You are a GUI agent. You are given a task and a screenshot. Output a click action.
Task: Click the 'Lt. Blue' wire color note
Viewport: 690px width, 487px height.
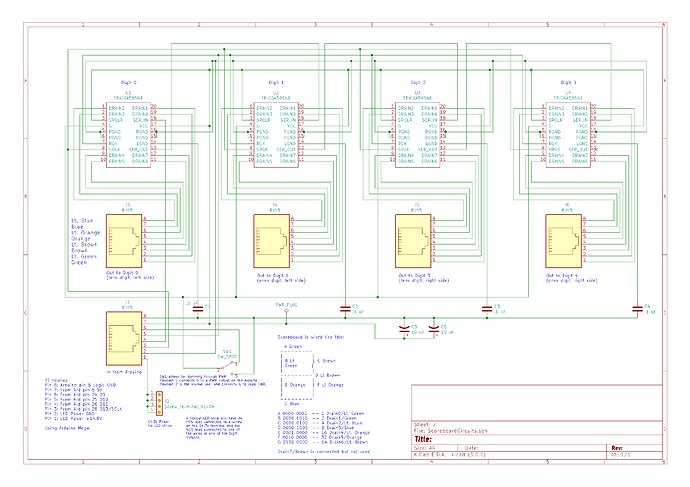pos(82,220)
